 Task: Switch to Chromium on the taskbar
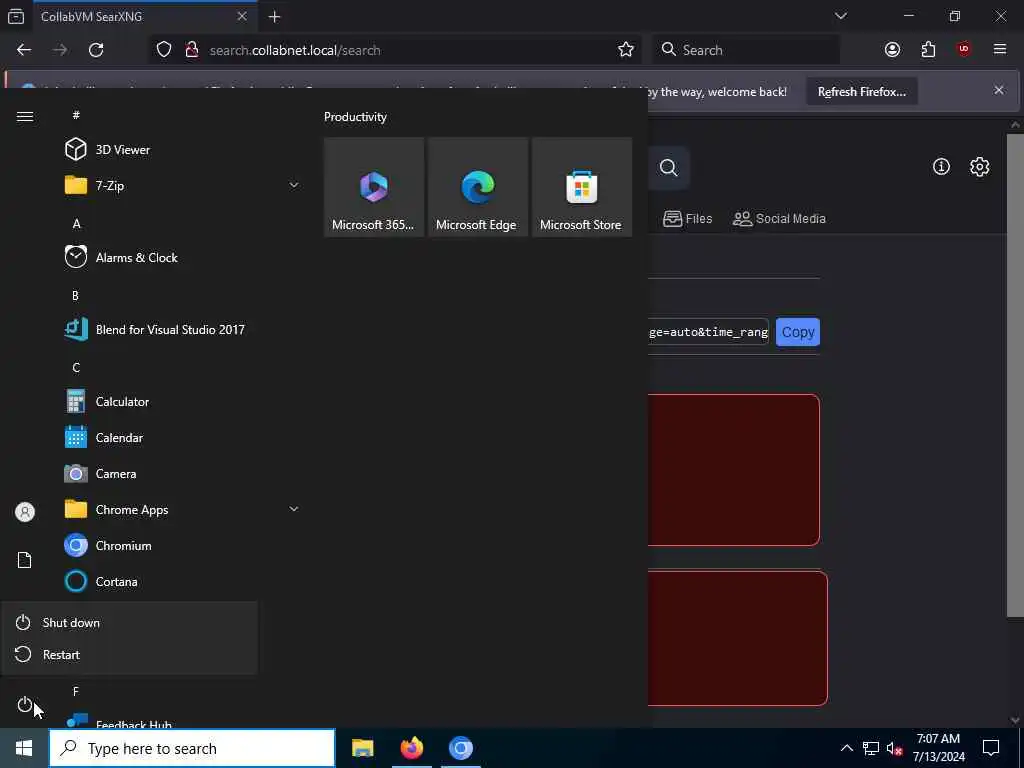tap(460, 748)
